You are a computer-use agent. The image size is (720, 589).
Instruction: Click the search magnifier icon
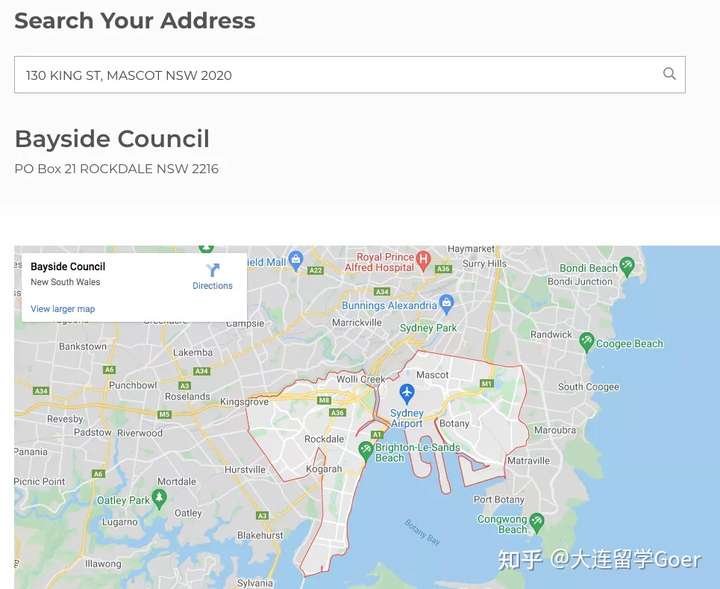click(x=669, y=73)
